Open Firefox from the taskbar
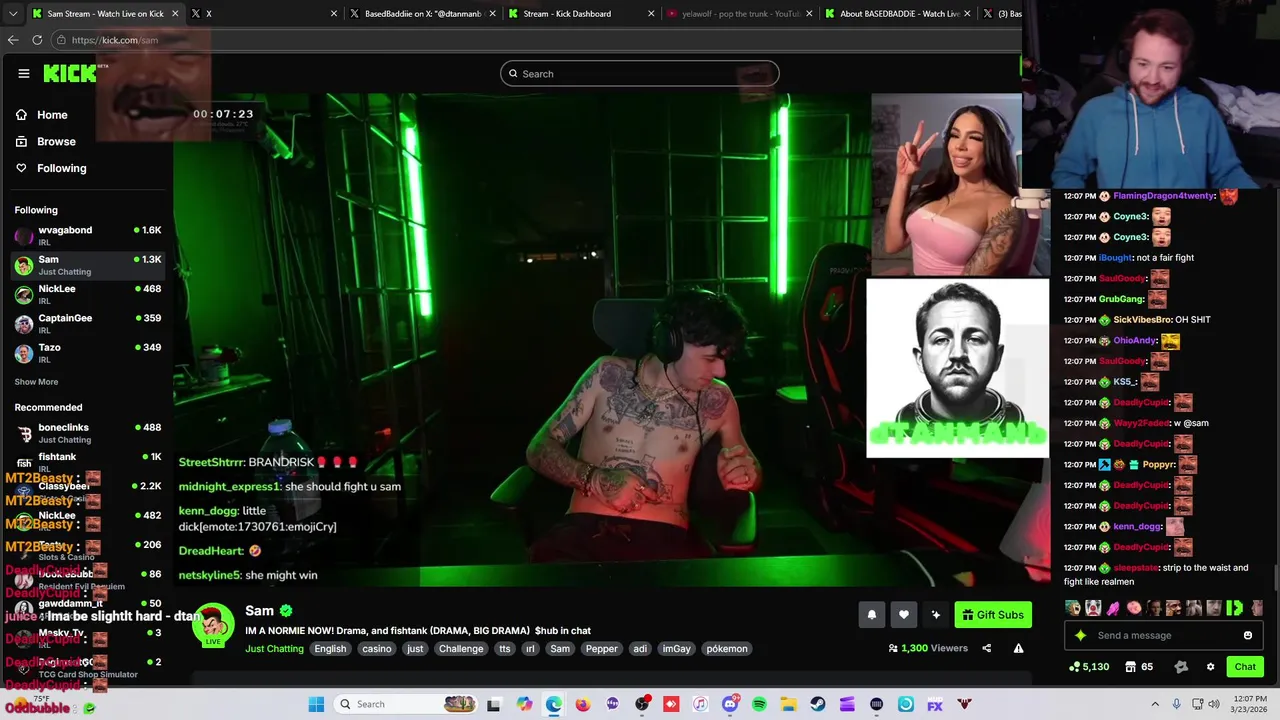This screenshot has height=720, width=1280. (x=583, y=704)
